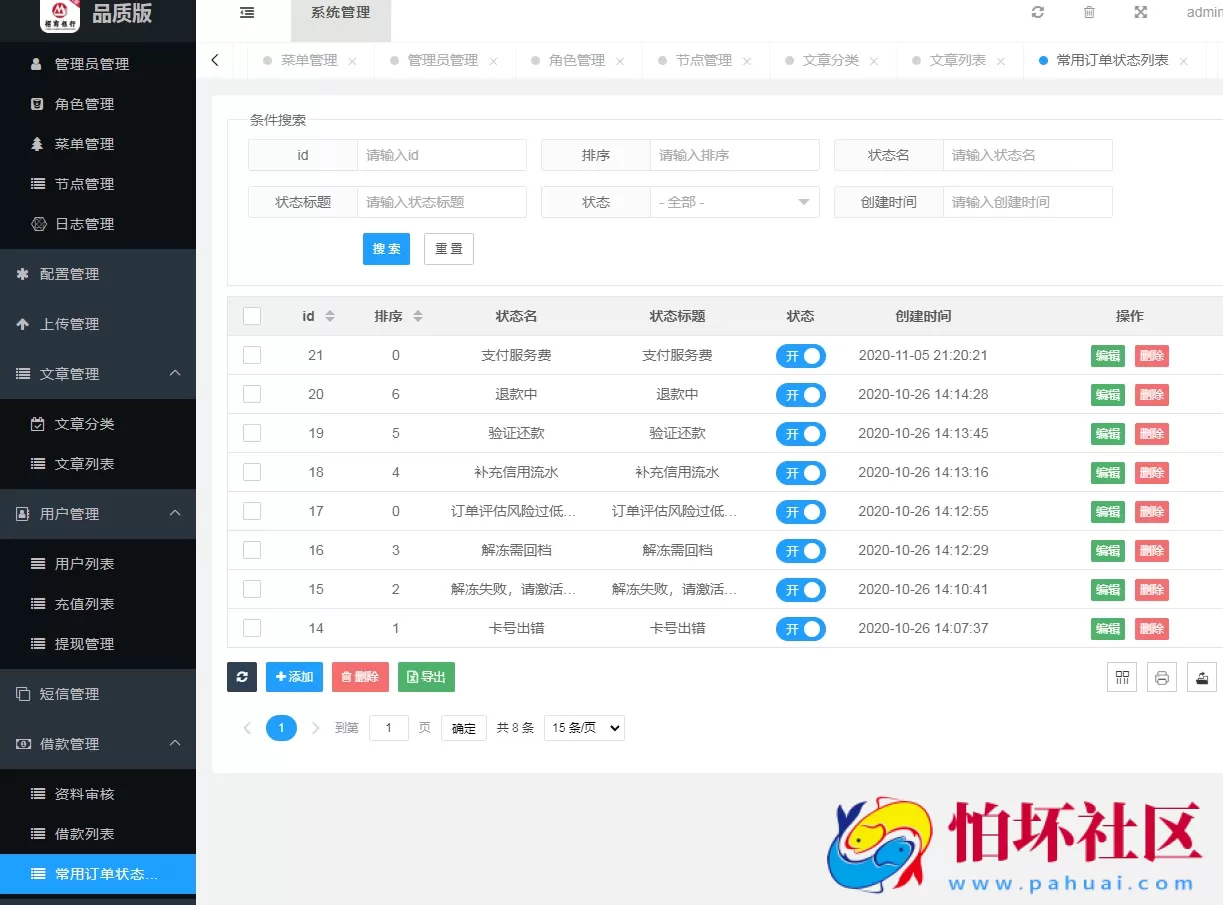
Task: Click the trash icon to clear tabs
Action: 1089,13
